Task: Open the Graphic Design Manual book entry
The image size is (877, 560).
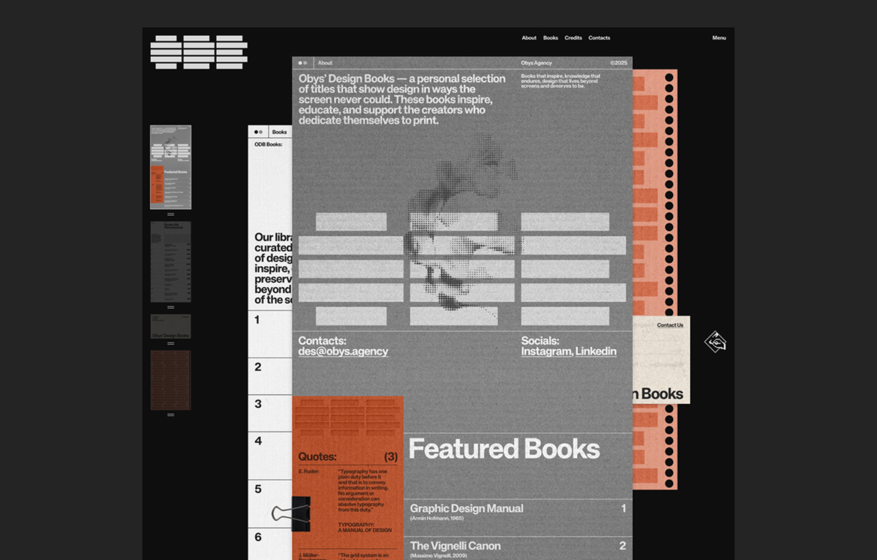Action: [x=466, y=509]
